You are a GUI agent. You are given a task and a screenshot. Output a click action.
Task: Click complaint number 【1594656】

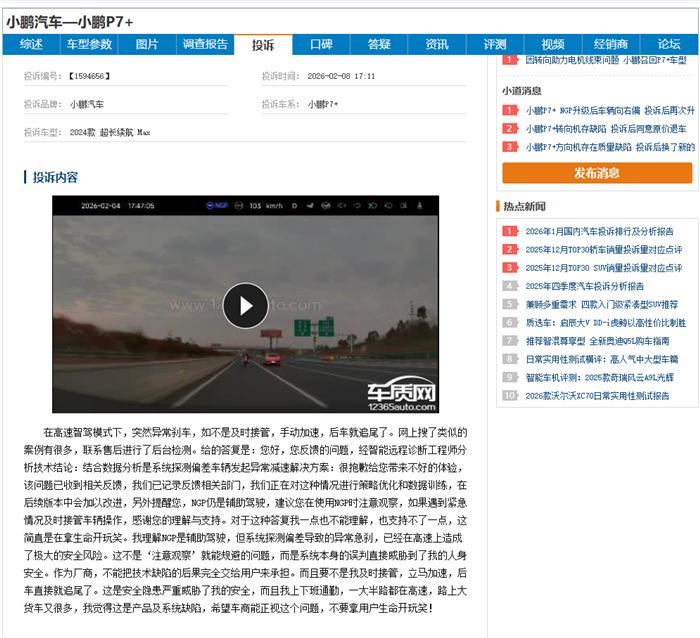(89, 76)
